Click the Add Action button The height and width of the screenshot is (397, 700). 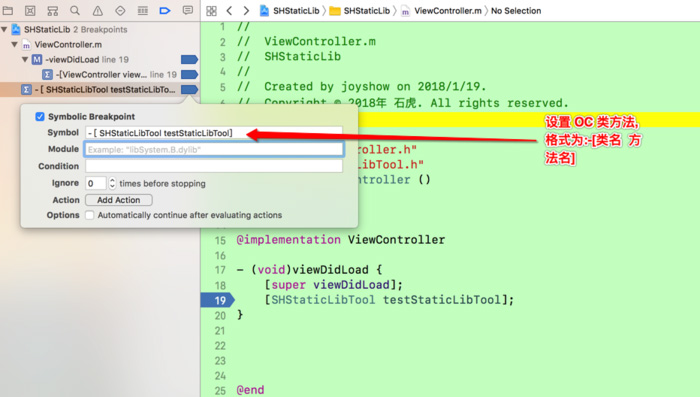point(119,200)
